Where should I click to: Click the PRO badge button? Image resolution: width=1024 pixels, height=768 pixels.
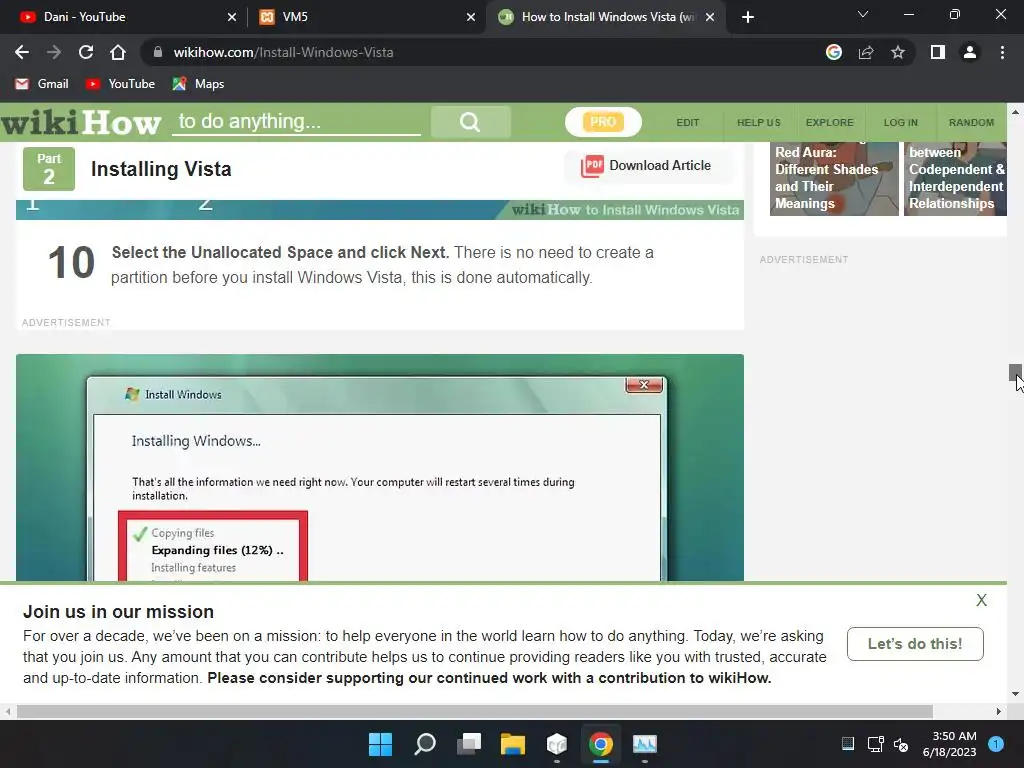603,122
